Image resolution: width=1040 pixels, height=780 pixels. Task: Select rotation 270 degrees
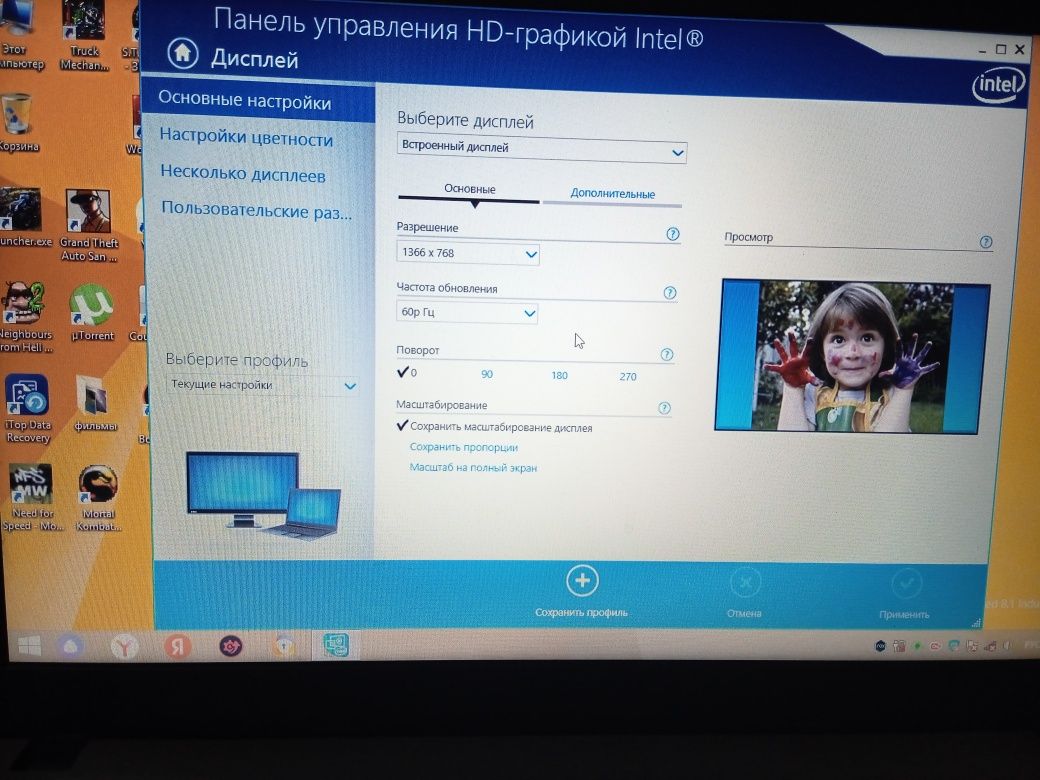(627, 377)
